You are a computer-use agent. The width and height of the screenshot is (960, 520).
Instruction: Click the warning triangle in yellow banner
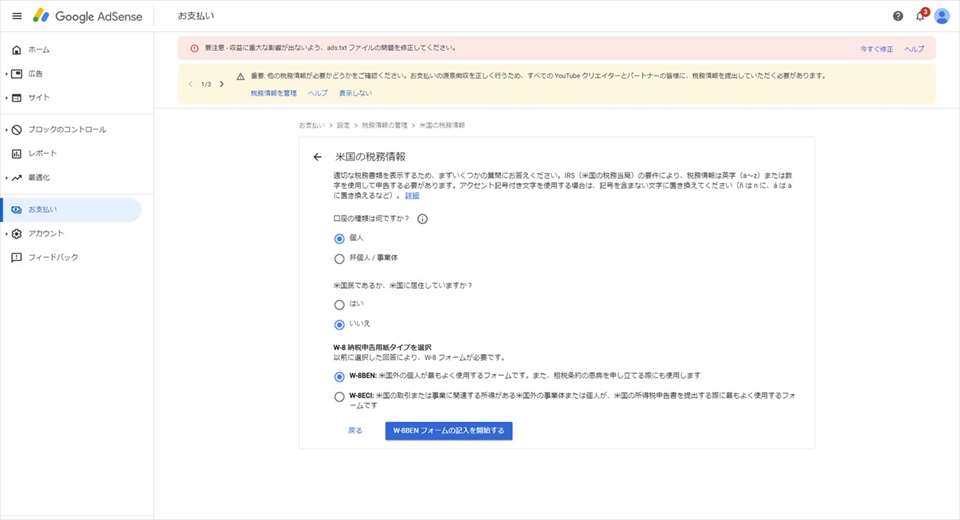[241, 77]
